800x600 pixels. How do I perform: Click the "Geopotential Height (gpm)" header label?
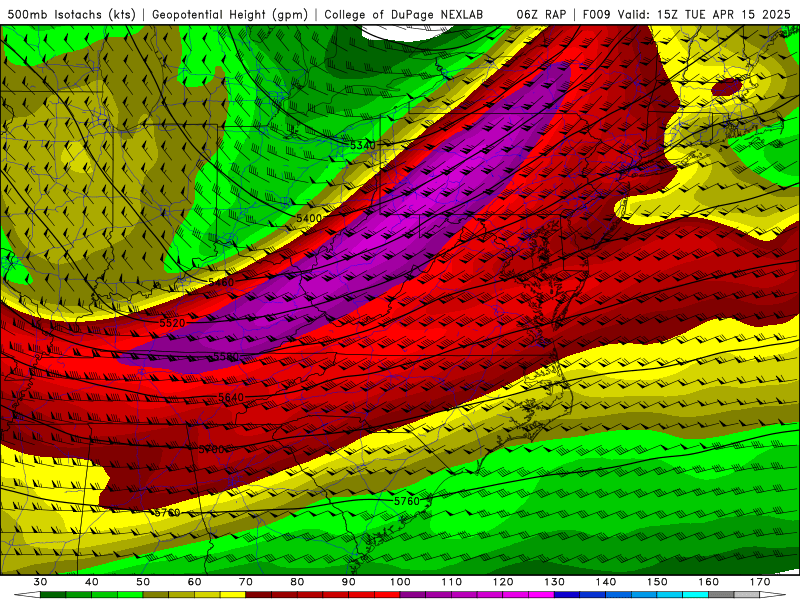coord(230,14)
